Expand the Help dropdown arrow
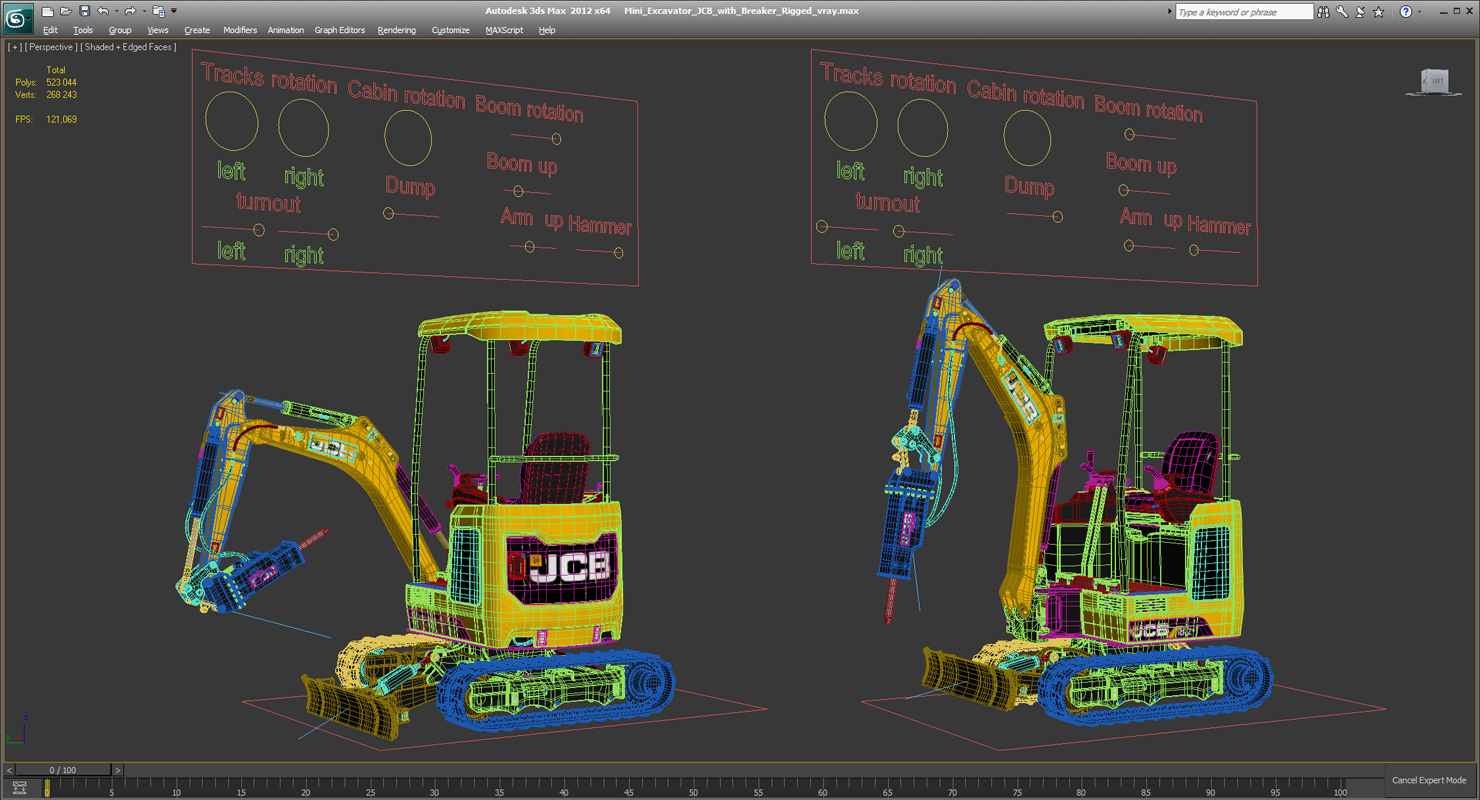Viewport: 1480px width, 800px height. tap(1420, 12)
